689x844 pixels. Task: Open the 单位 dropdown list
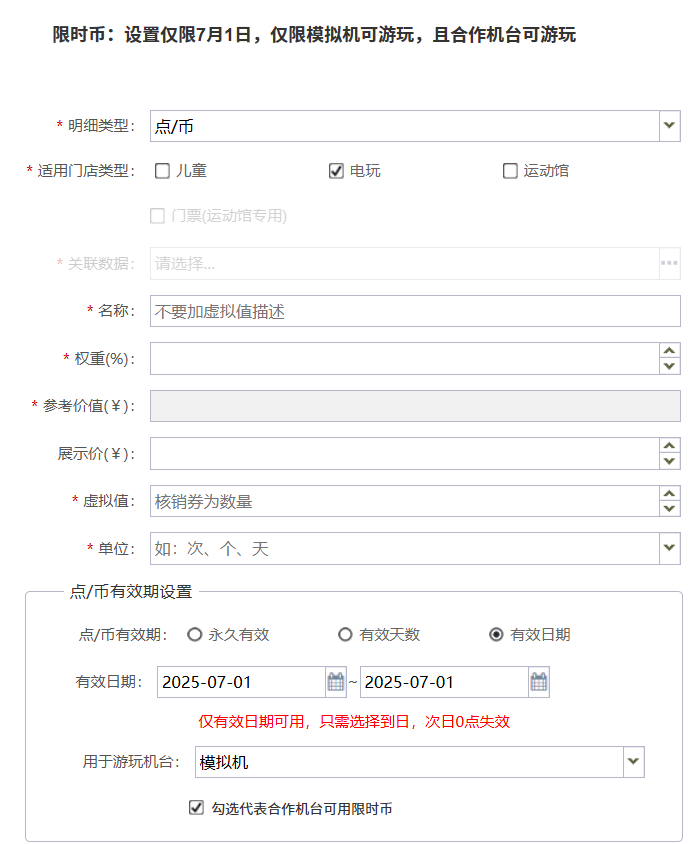[670, 548]
